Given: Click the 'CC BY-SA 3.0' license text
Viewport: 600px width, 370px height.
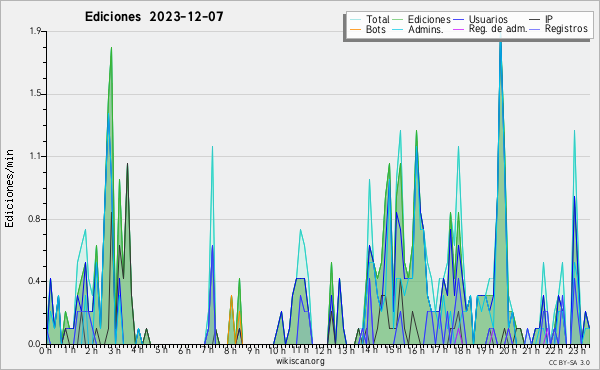Looking at the screenshot, I should point(569,362).
